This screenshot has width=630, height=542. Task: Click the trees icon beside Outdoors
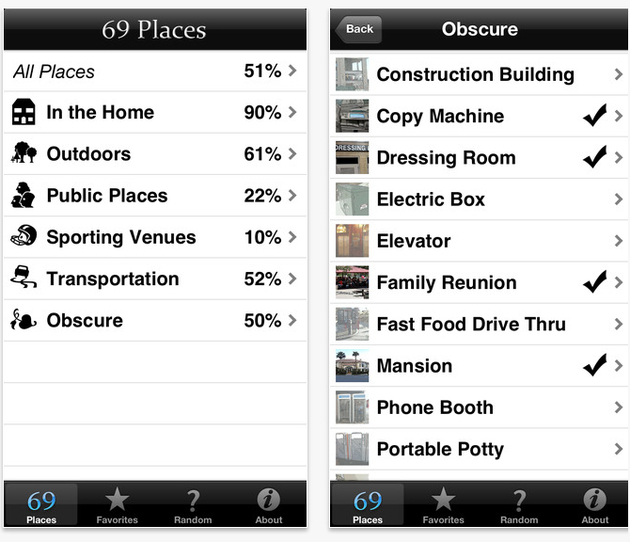[x=23, y=154]
